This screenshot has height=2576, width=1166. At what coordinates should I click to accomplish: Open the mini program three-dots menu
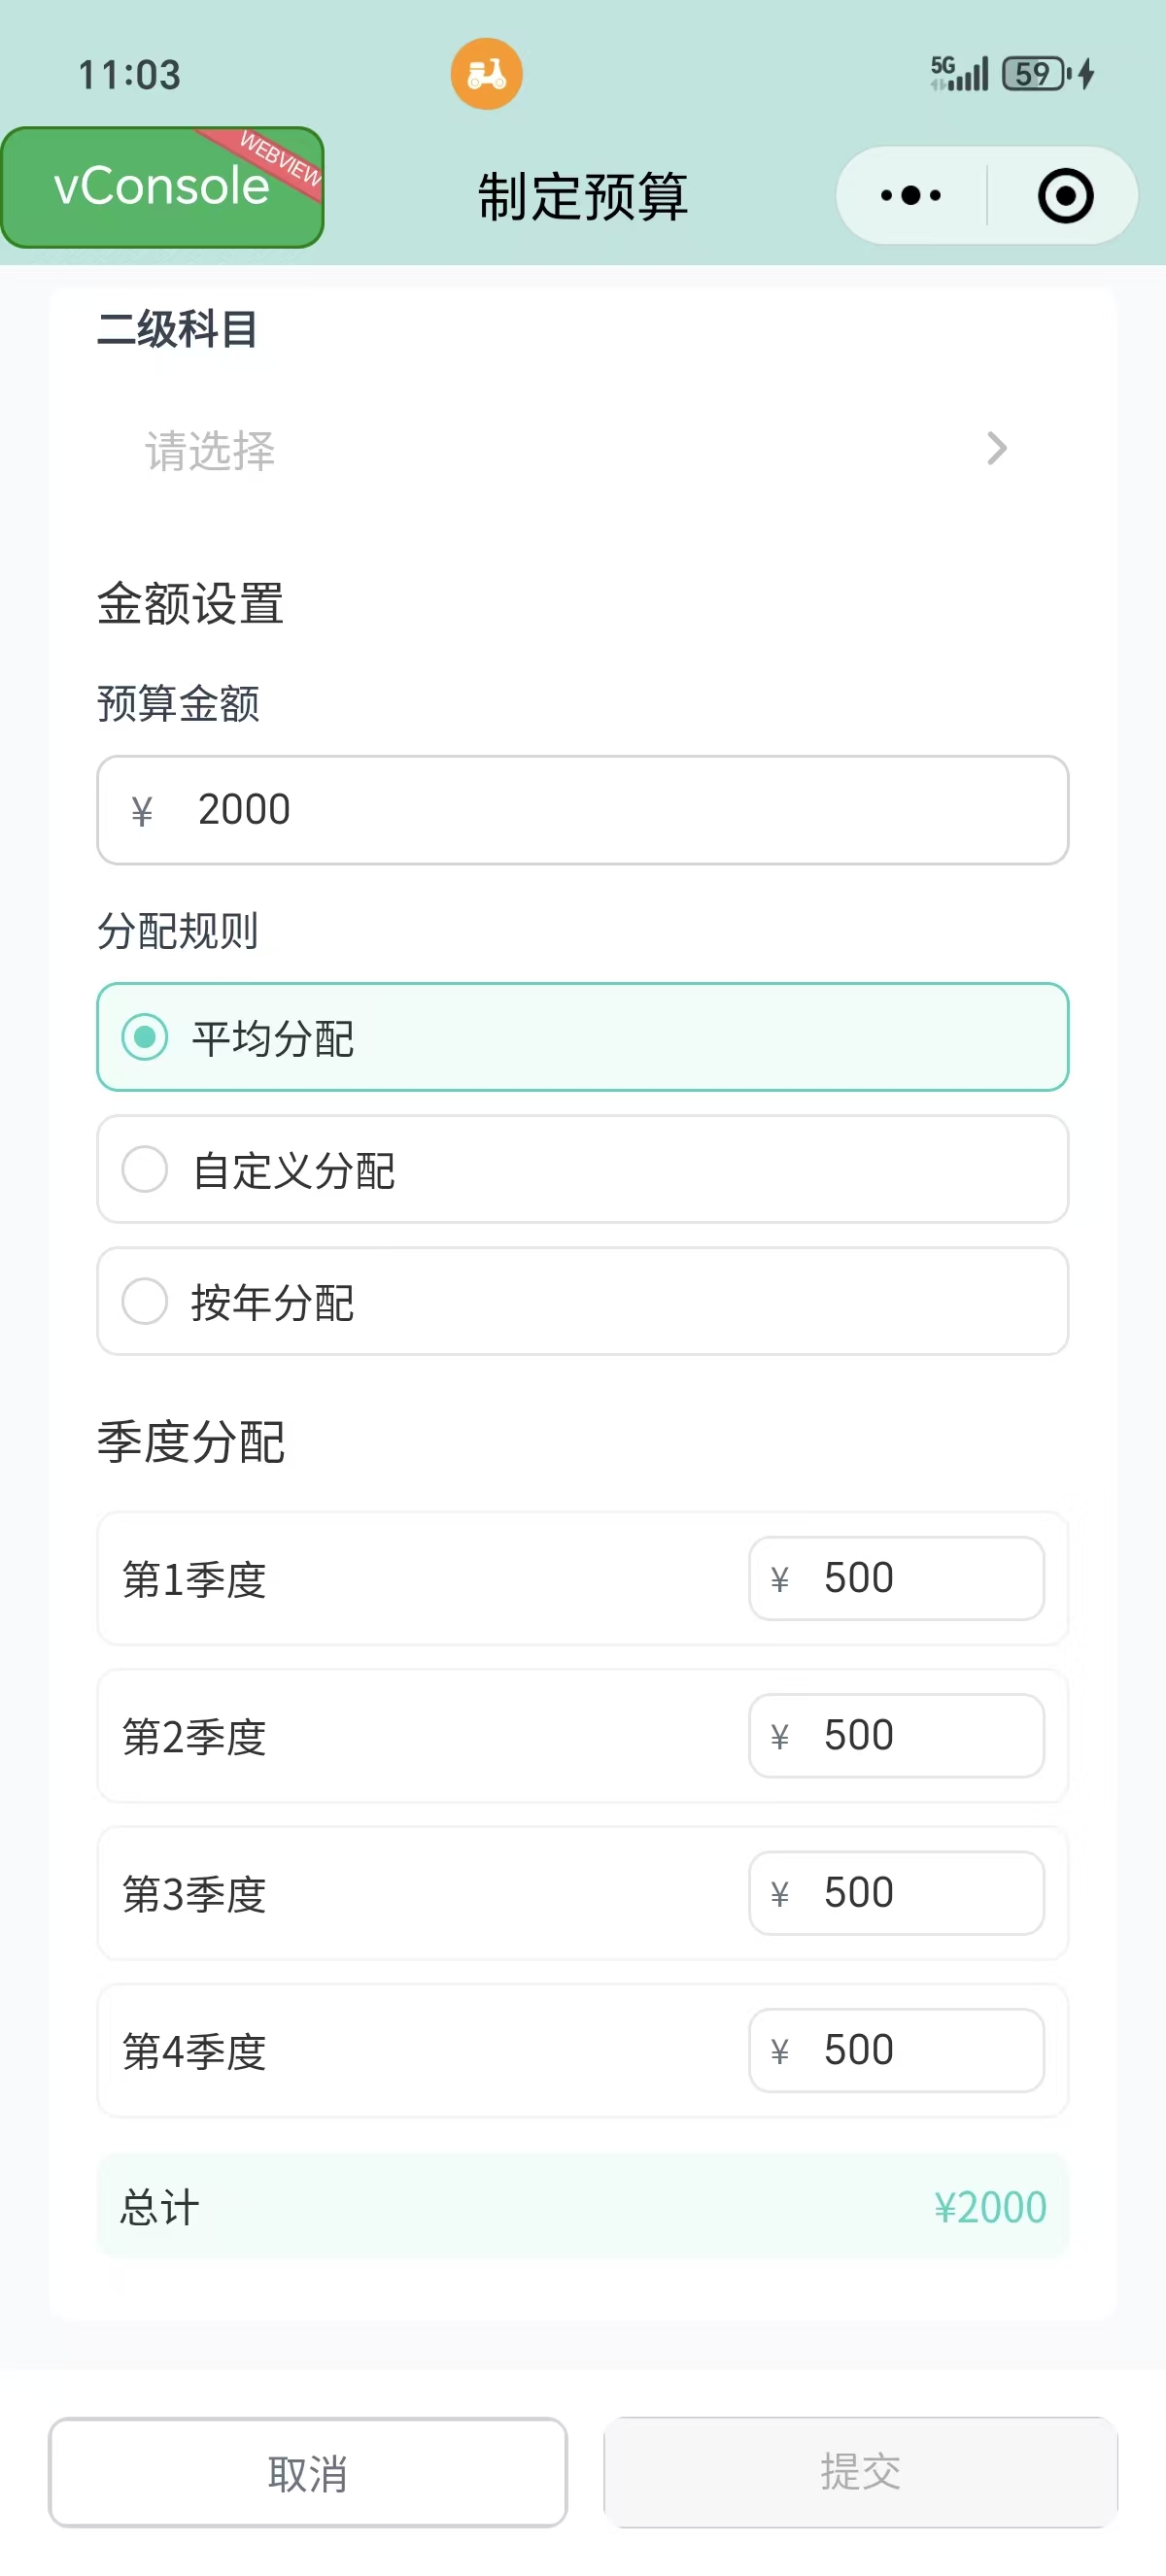coord(910,196)
